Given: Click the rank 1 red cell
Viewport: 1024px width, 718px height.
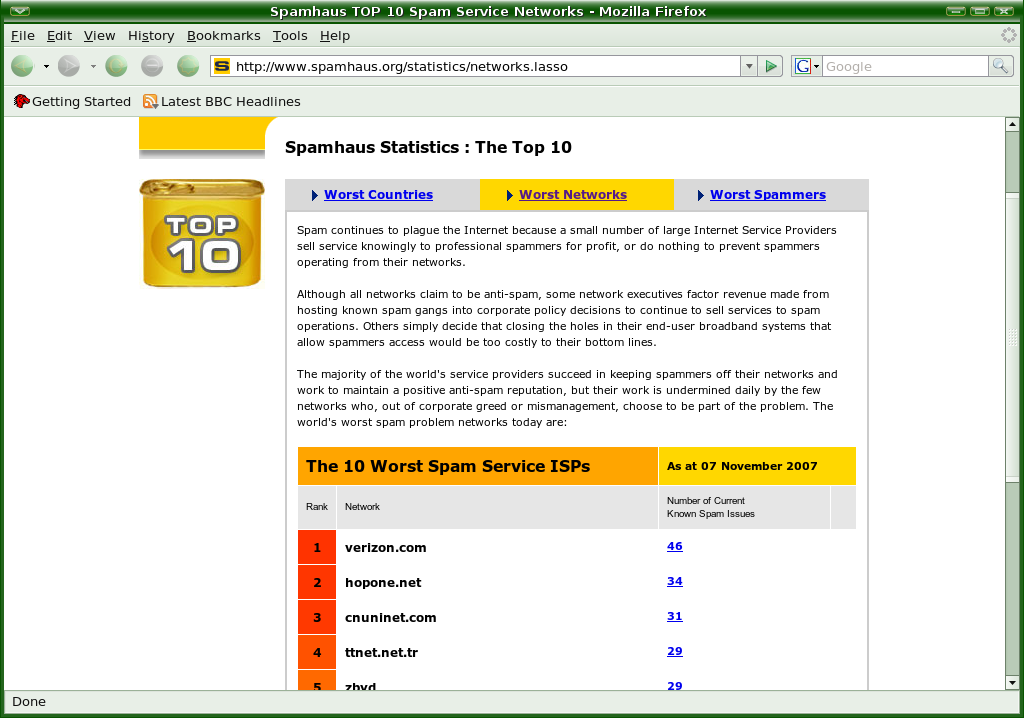Looking at the screenshot, I should [317, 547].
